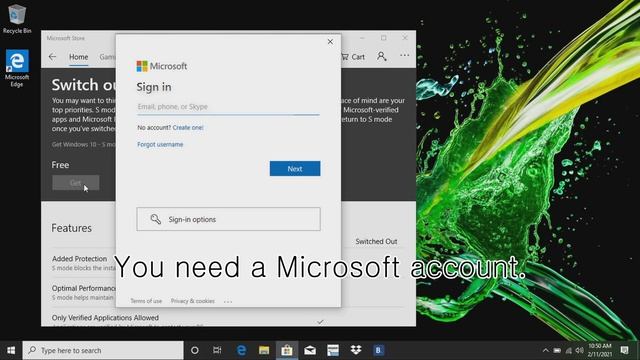Close the Microsoft sign-in dialog
Image resolution: width=640 pixels, height=360 pixels.
coord(330,42)
